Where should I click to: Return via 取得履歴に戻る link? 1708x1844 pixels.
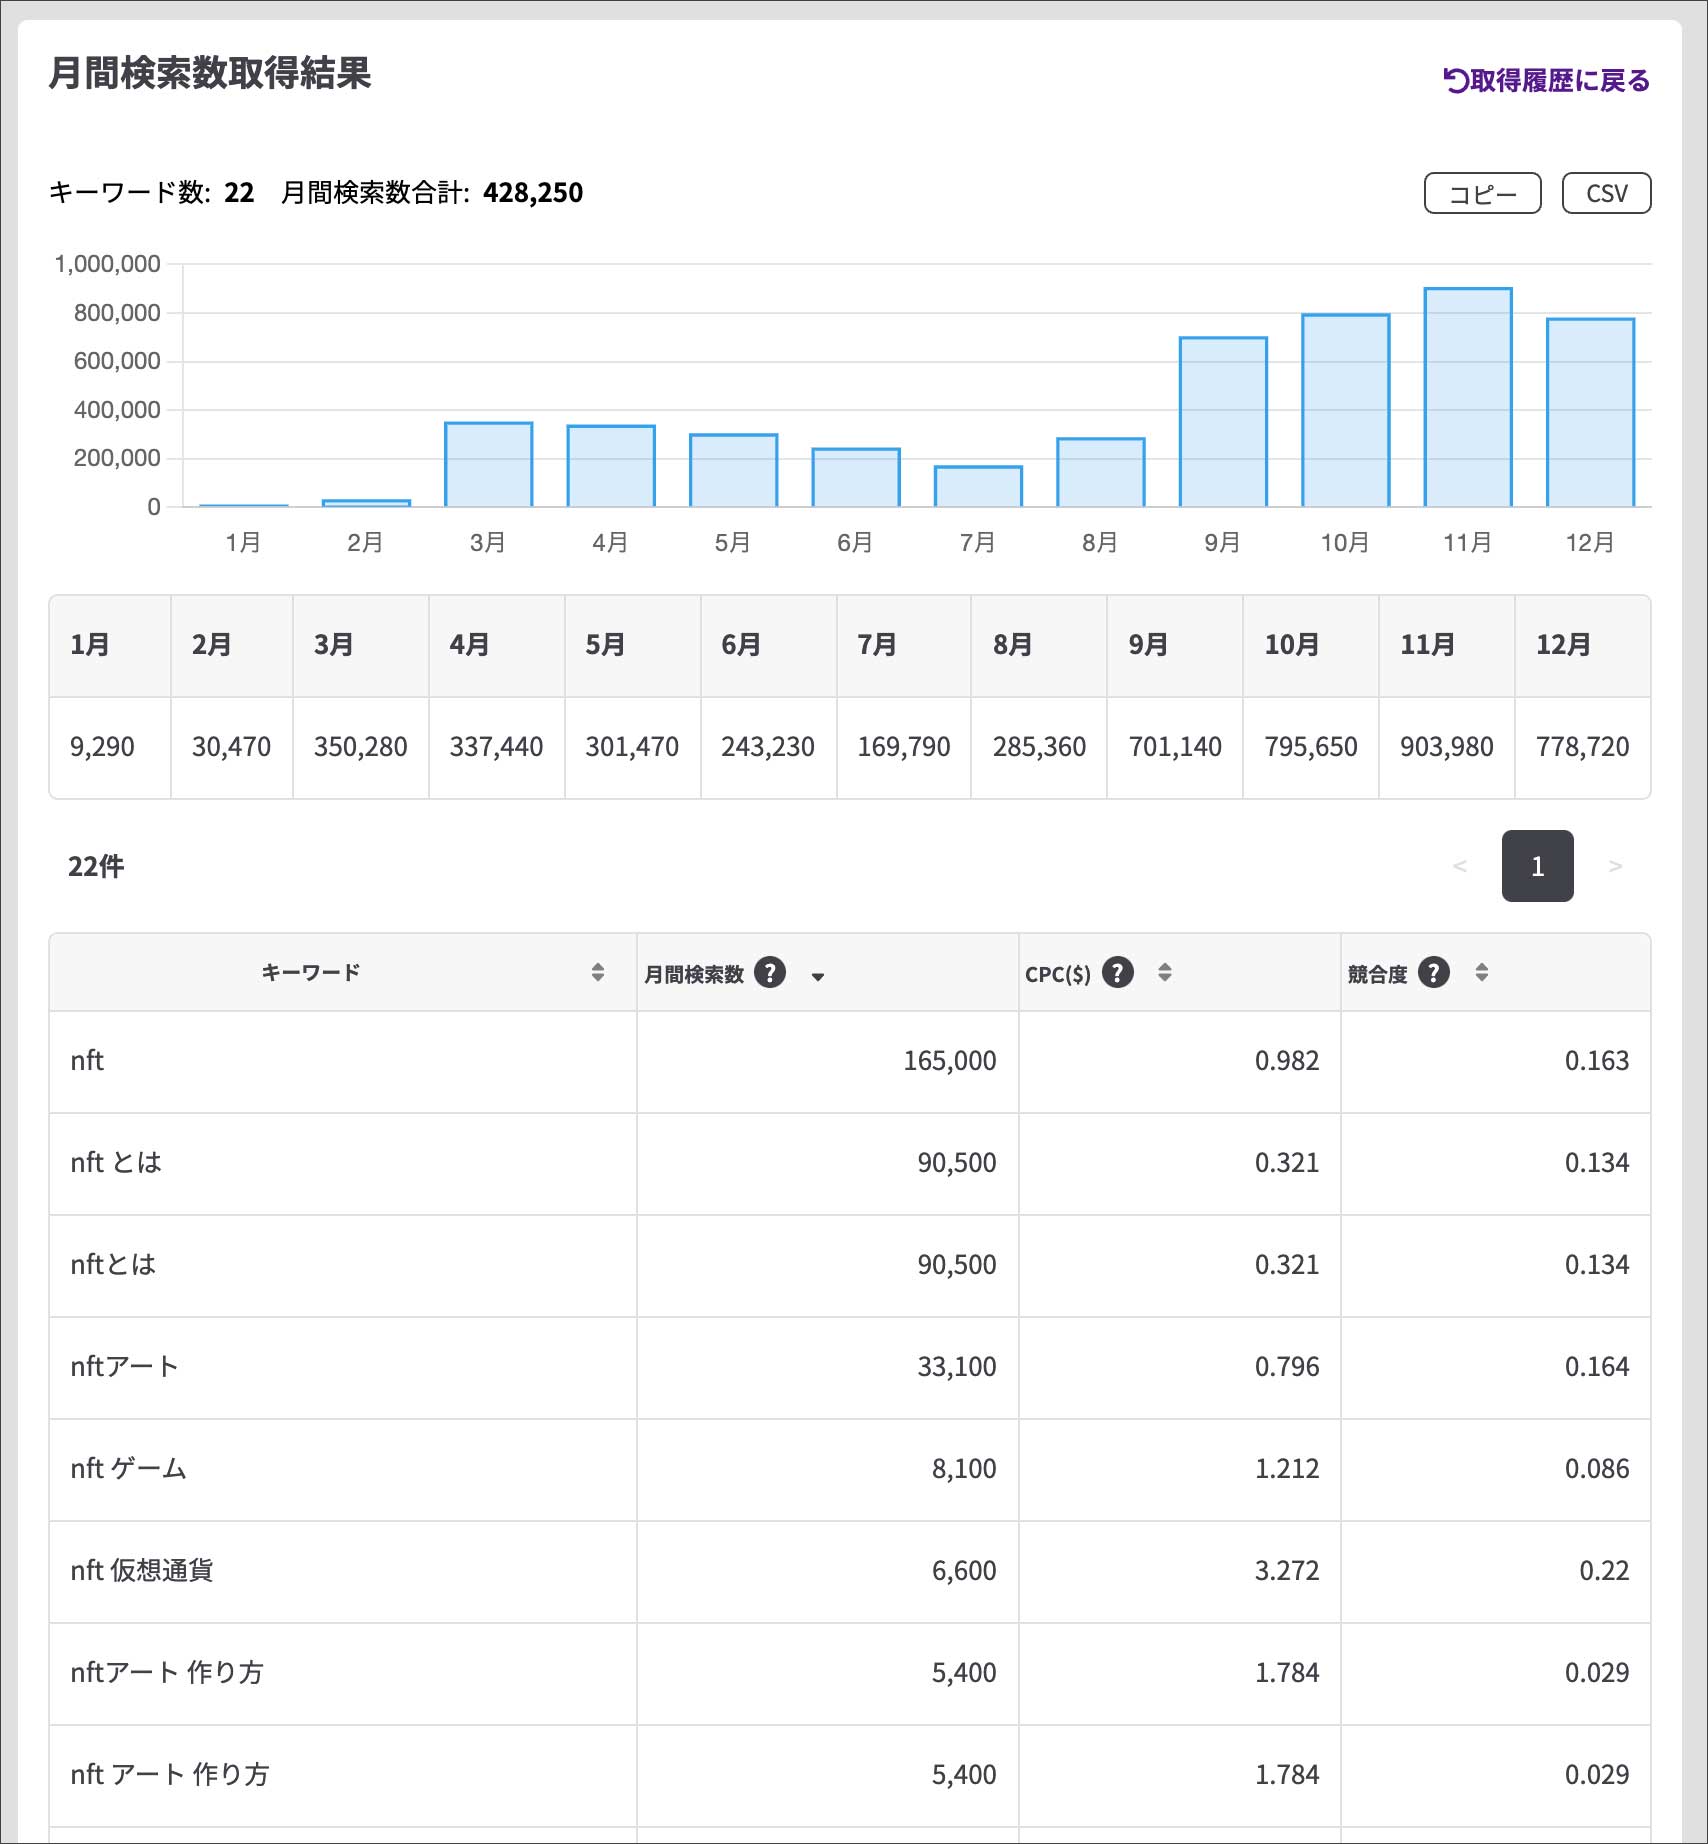(1546, 80)
